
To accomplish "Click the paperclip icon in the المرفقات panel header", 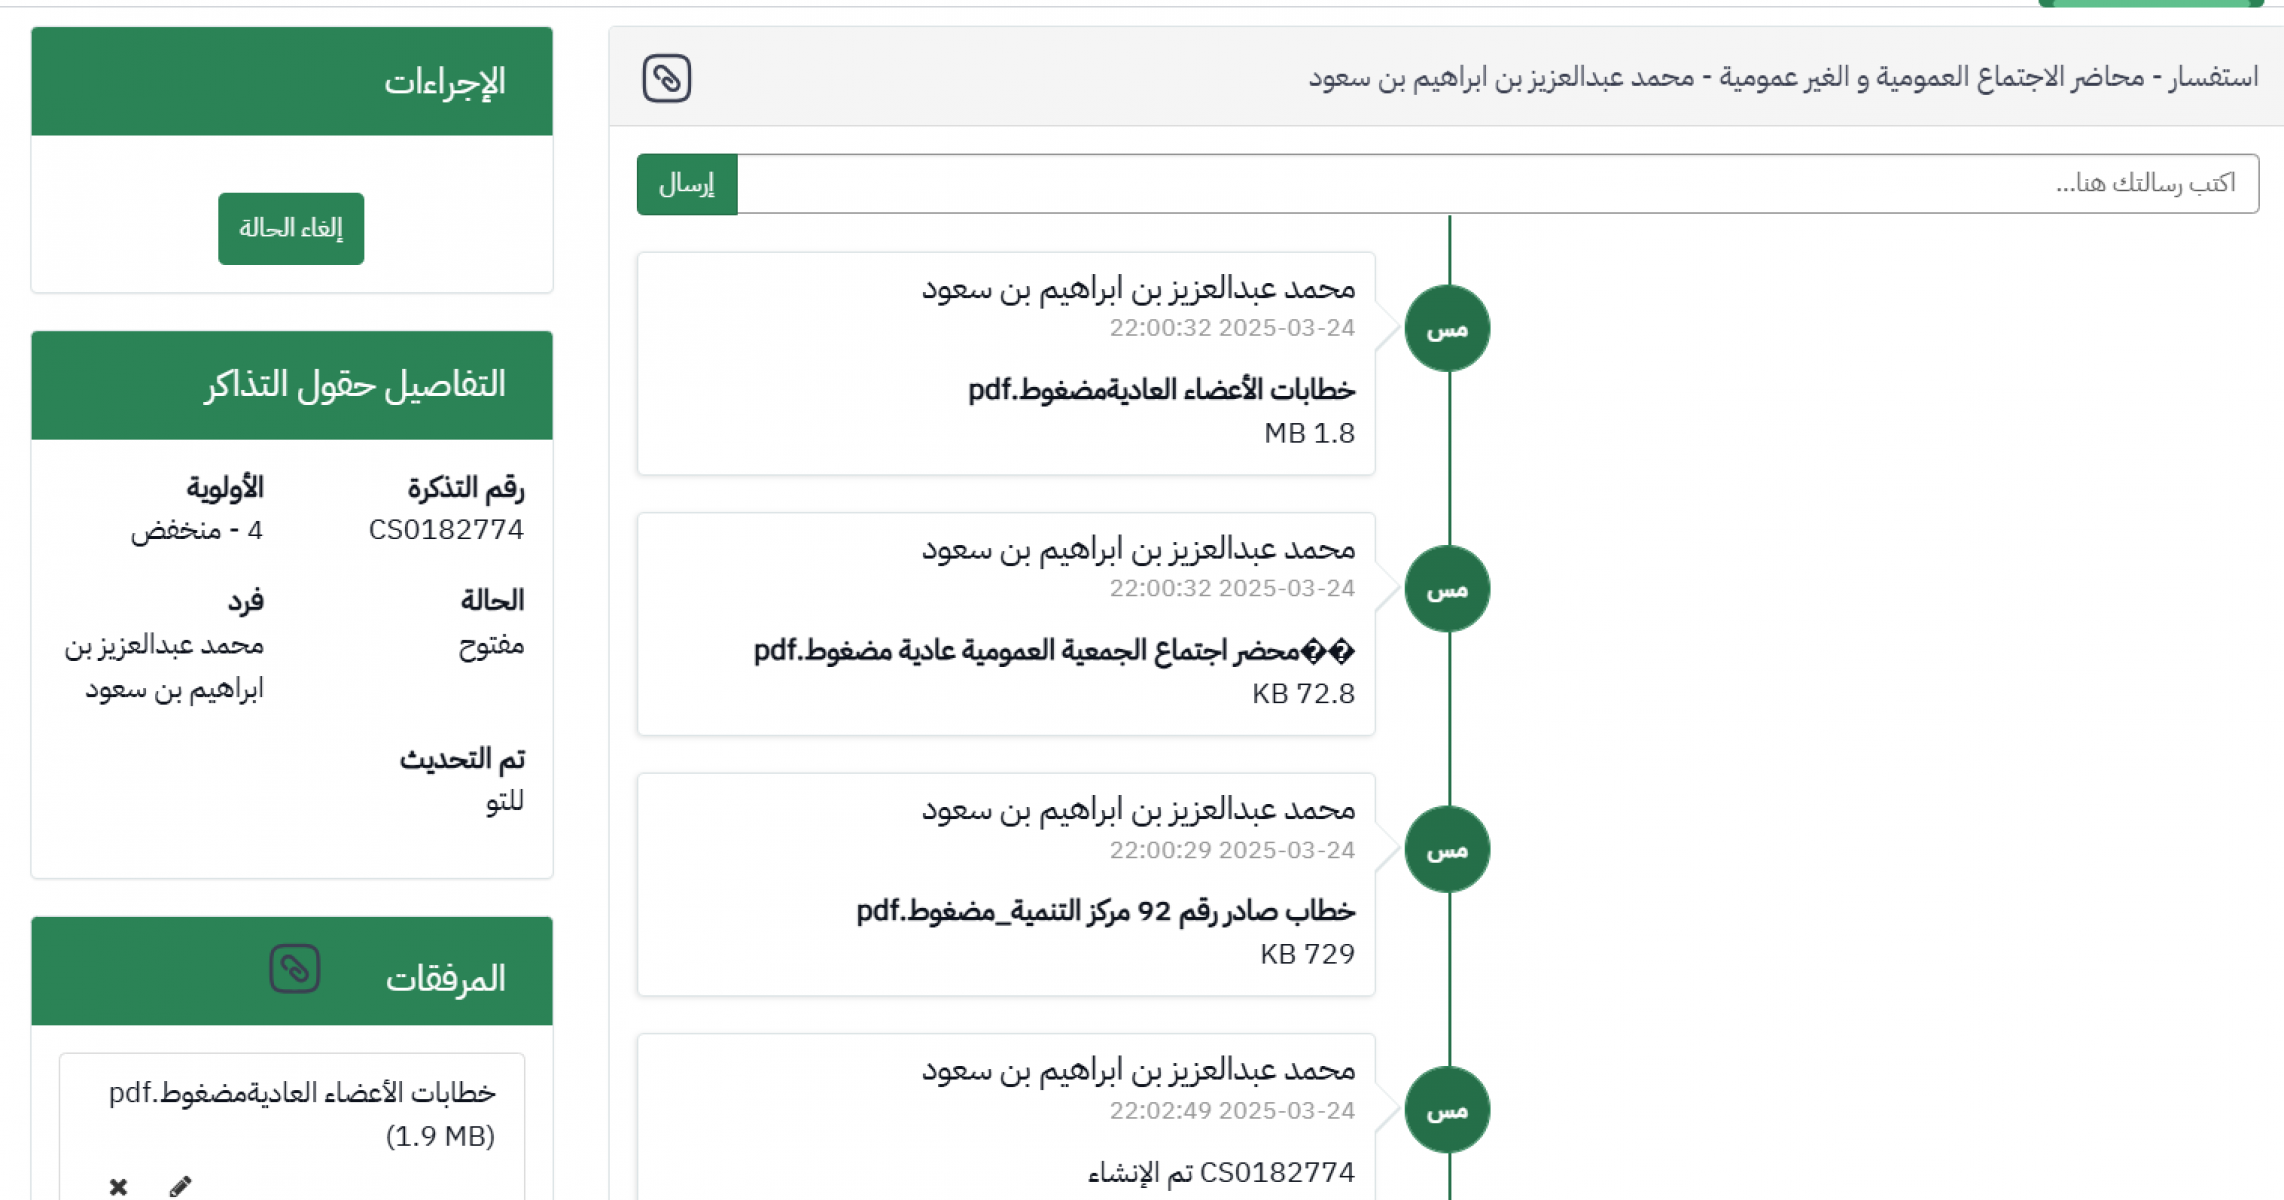I will point(294,969).
